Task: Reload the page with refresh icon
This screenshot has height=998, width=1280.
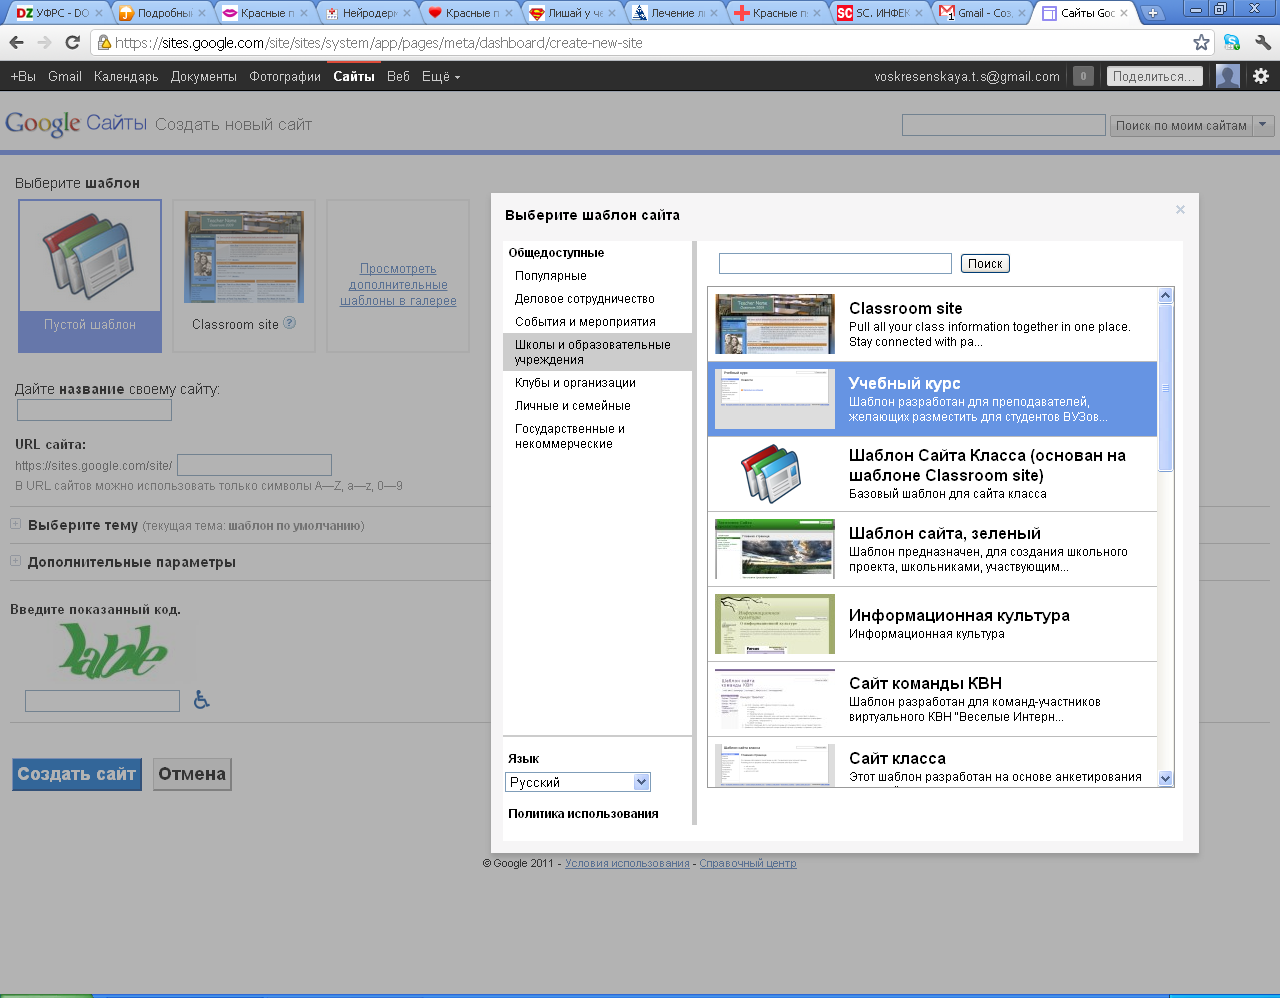Action: point(72,42)
